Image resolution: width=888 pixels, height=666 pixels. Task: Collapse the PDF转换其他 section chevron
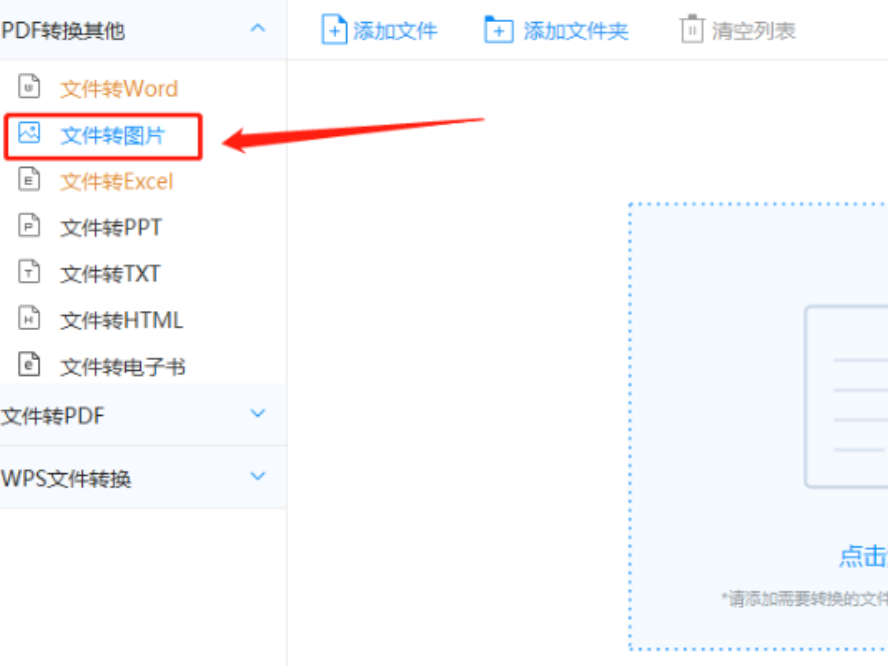click(258, 28)
